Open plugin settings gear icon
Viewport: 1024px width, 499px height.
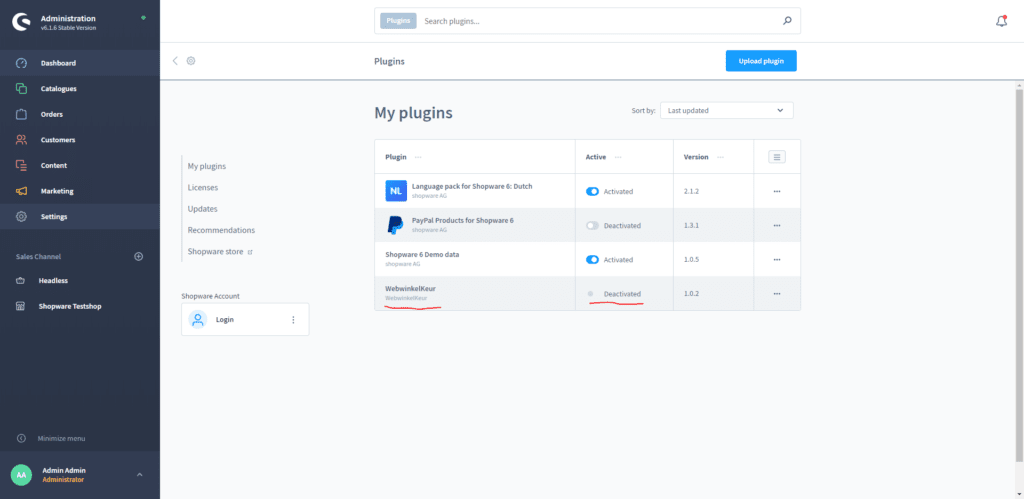click(x=191, y=61)
